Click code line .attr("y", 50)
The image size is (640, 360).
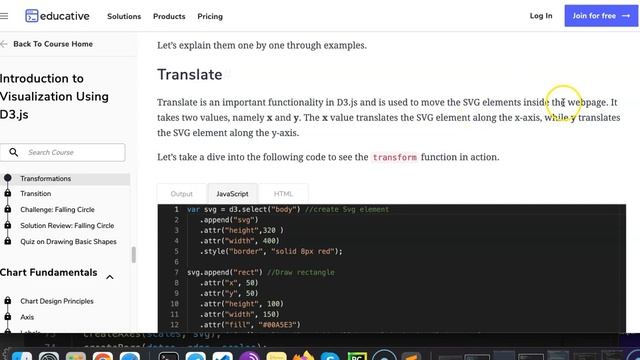[229, 293]
